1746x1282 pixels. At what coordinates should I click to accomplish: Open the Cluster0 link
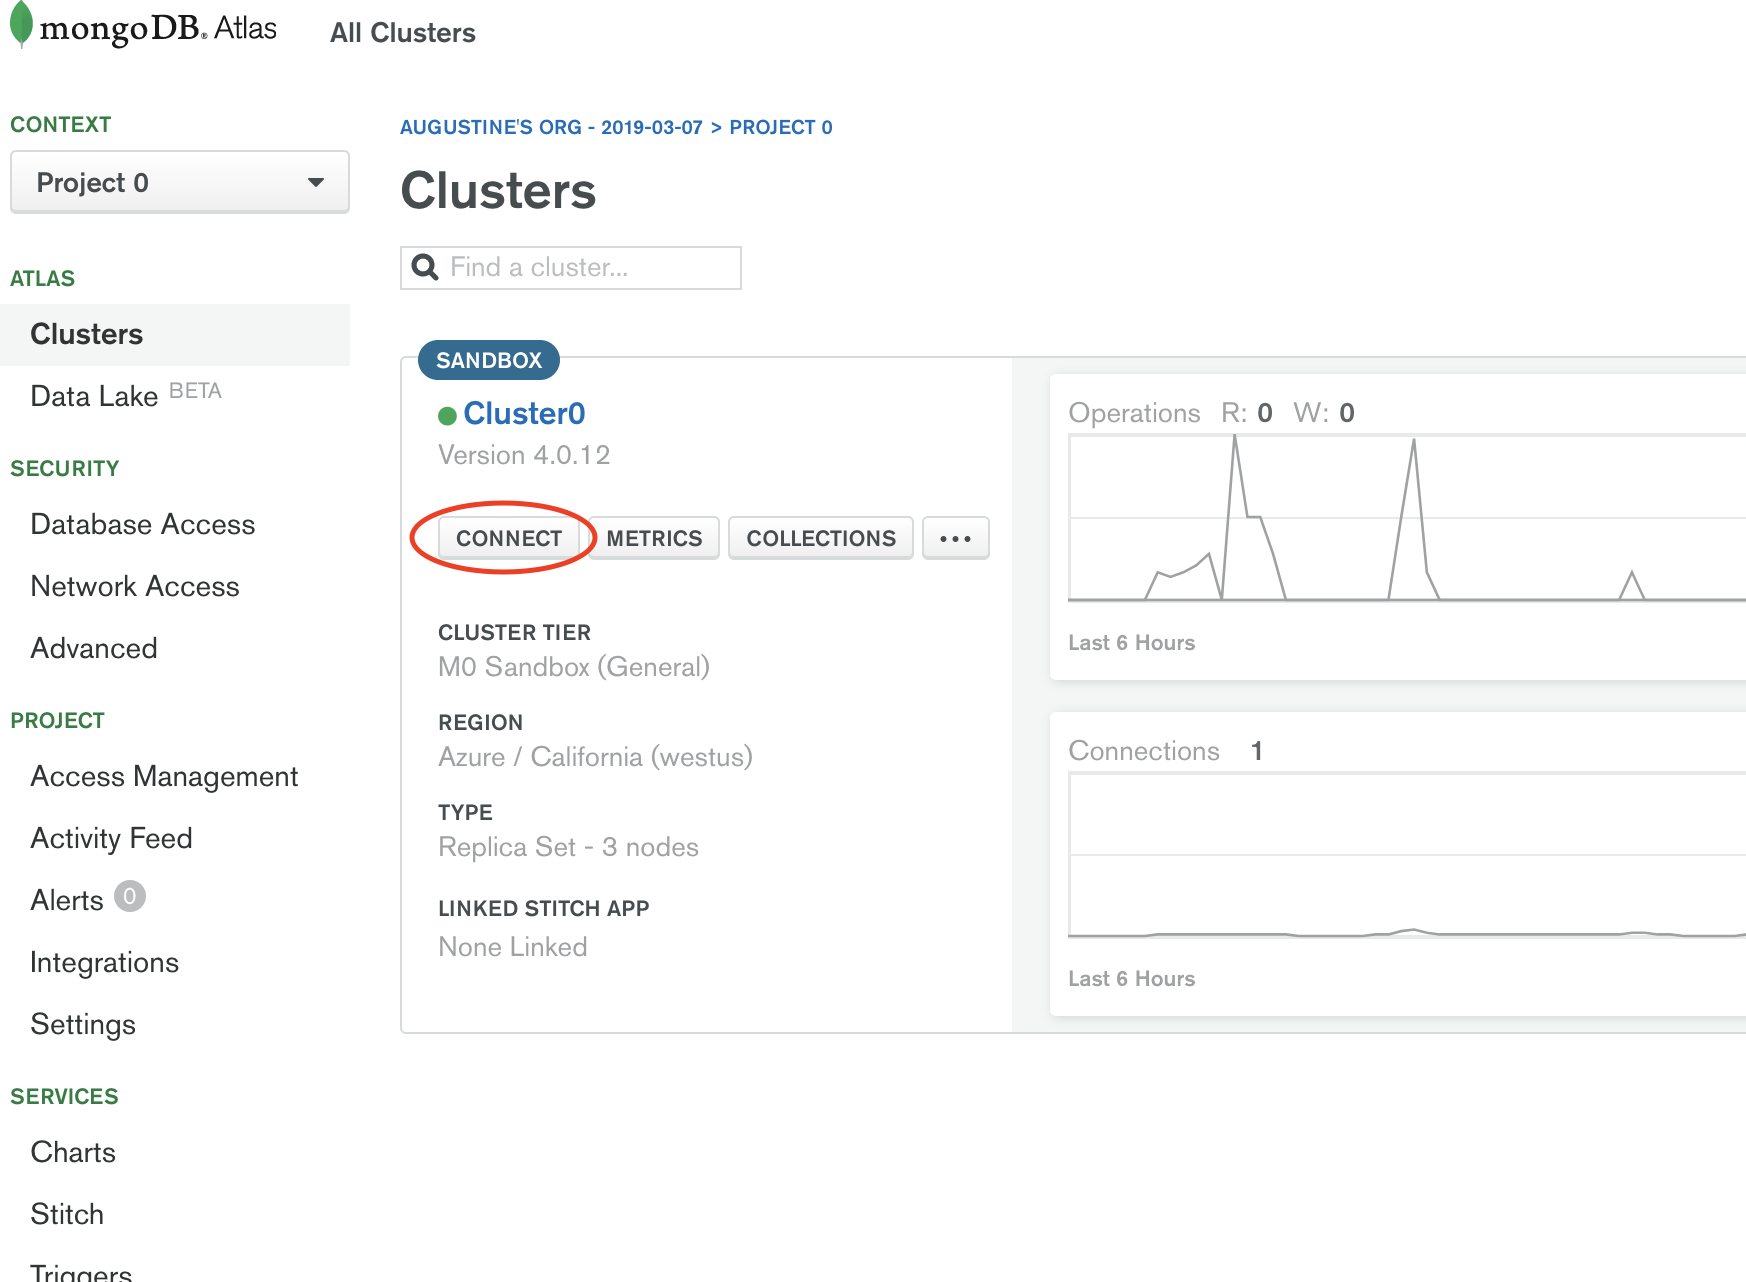click(x=524, y=413)
